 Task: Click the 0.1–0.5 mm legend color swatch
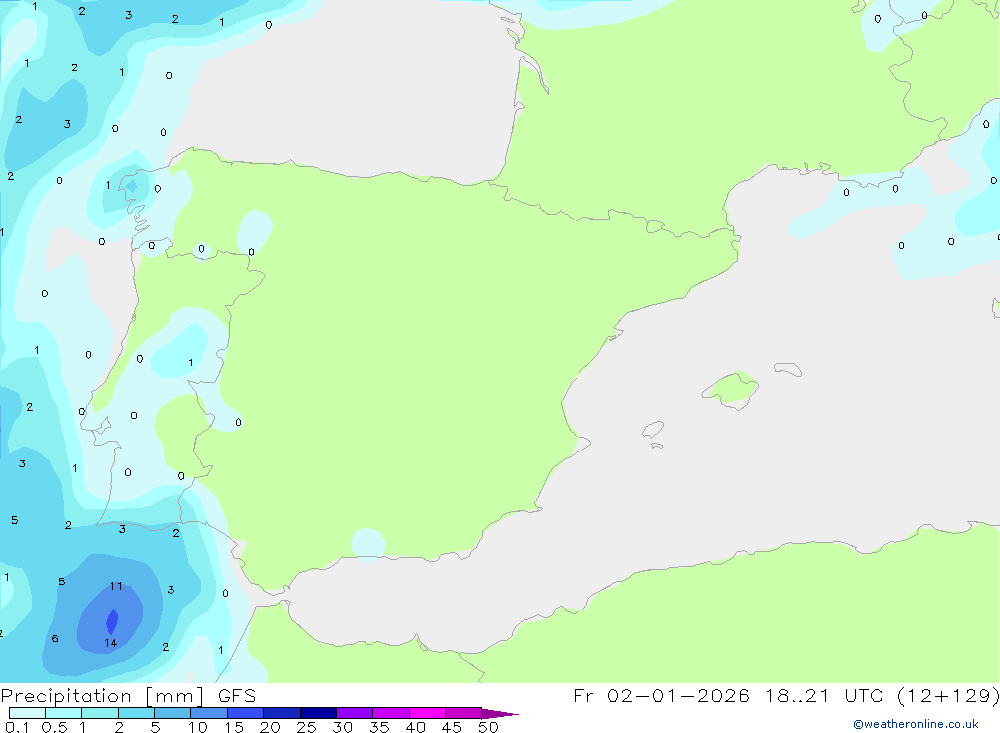click(x=27, y=713)
